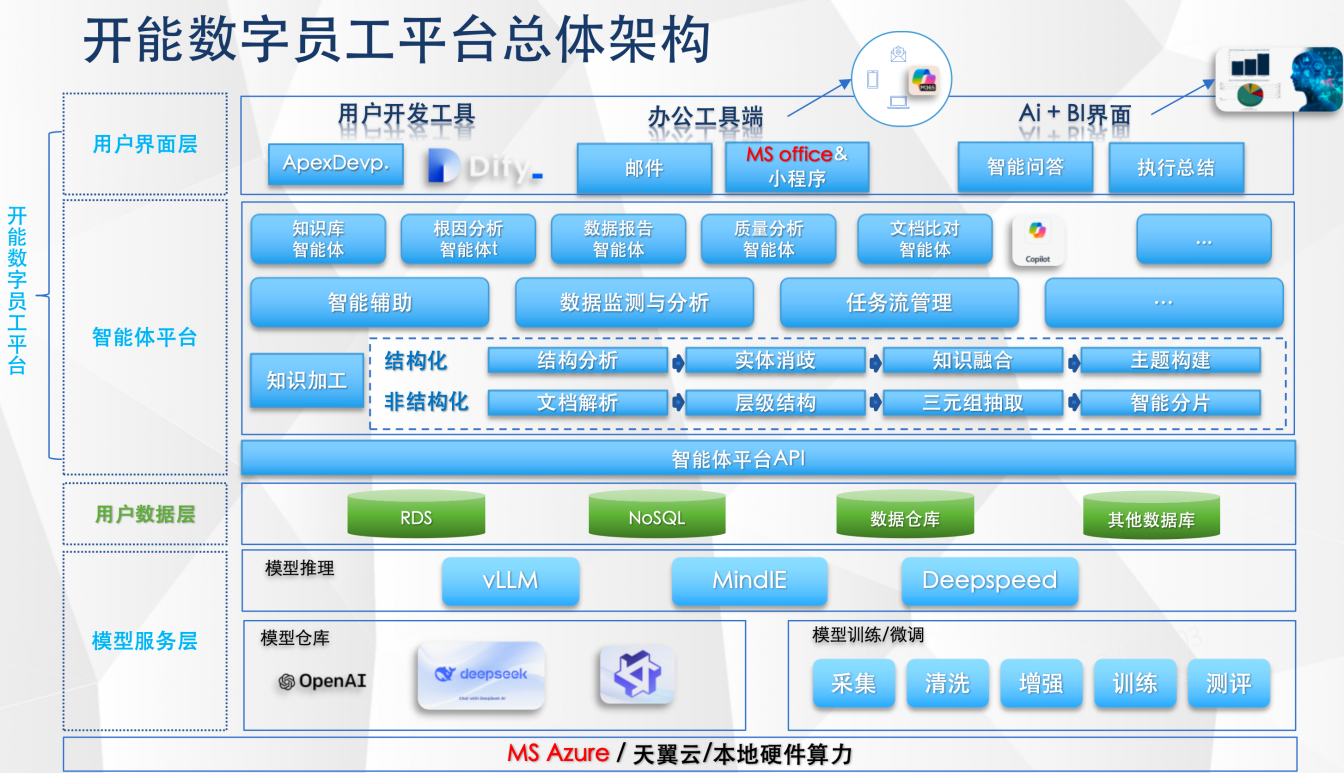Click the 数据仓库 database cylinder
This screenshot has width=1344, height=773.
point(905,515)
